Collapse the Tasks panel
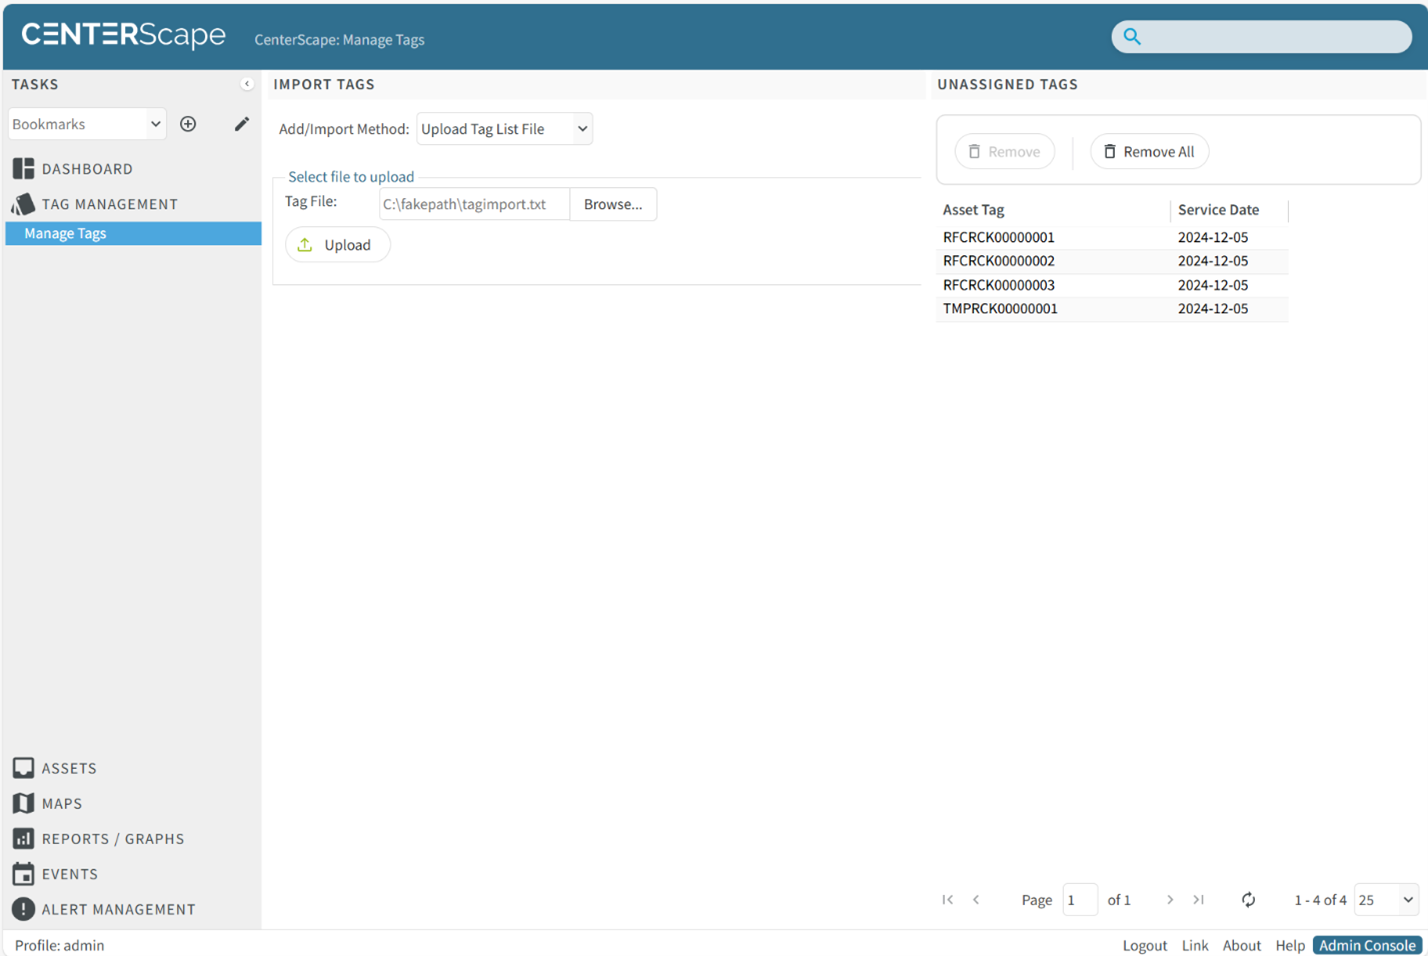 (246, 84)
